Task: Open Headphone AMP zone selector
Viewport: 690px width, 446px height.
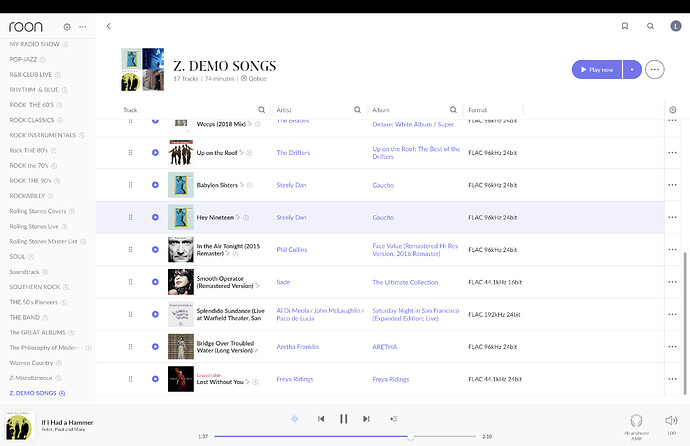Action: (x=636, y=426)
